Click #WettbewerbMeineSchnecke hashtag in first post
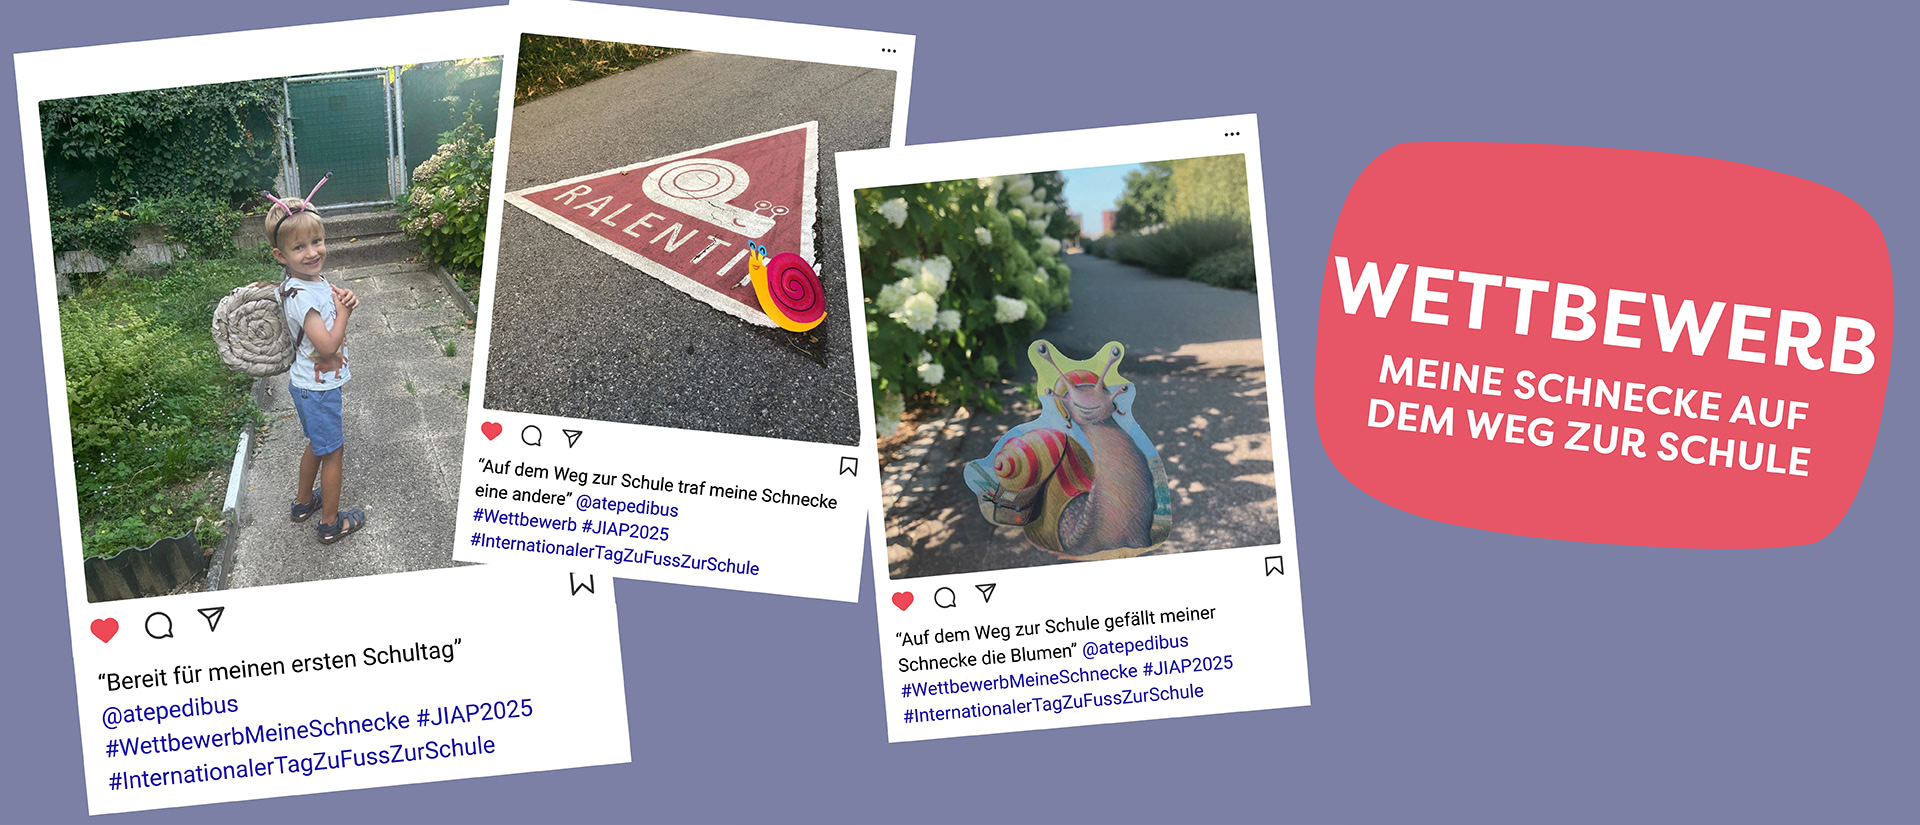1920x825 pixels. [258, 734]
